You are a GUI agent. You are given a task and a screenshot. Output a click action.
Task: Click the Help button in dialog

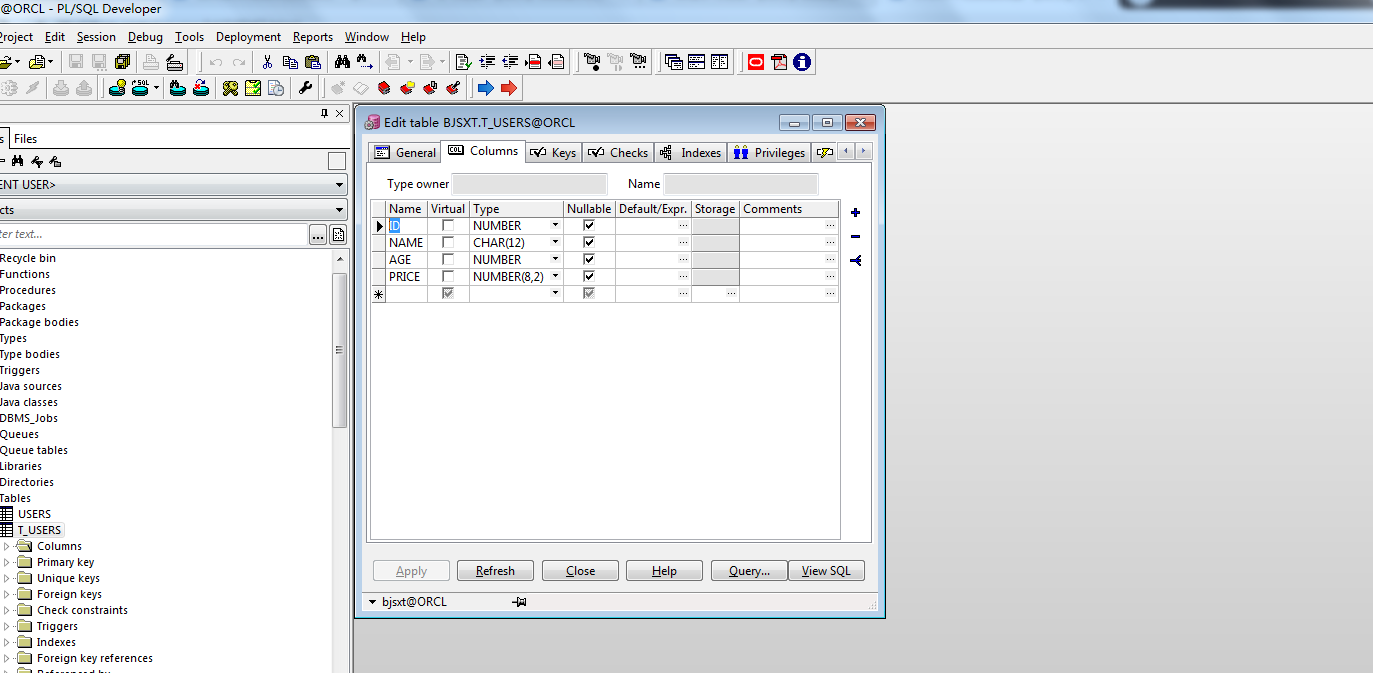click(664, 571)
